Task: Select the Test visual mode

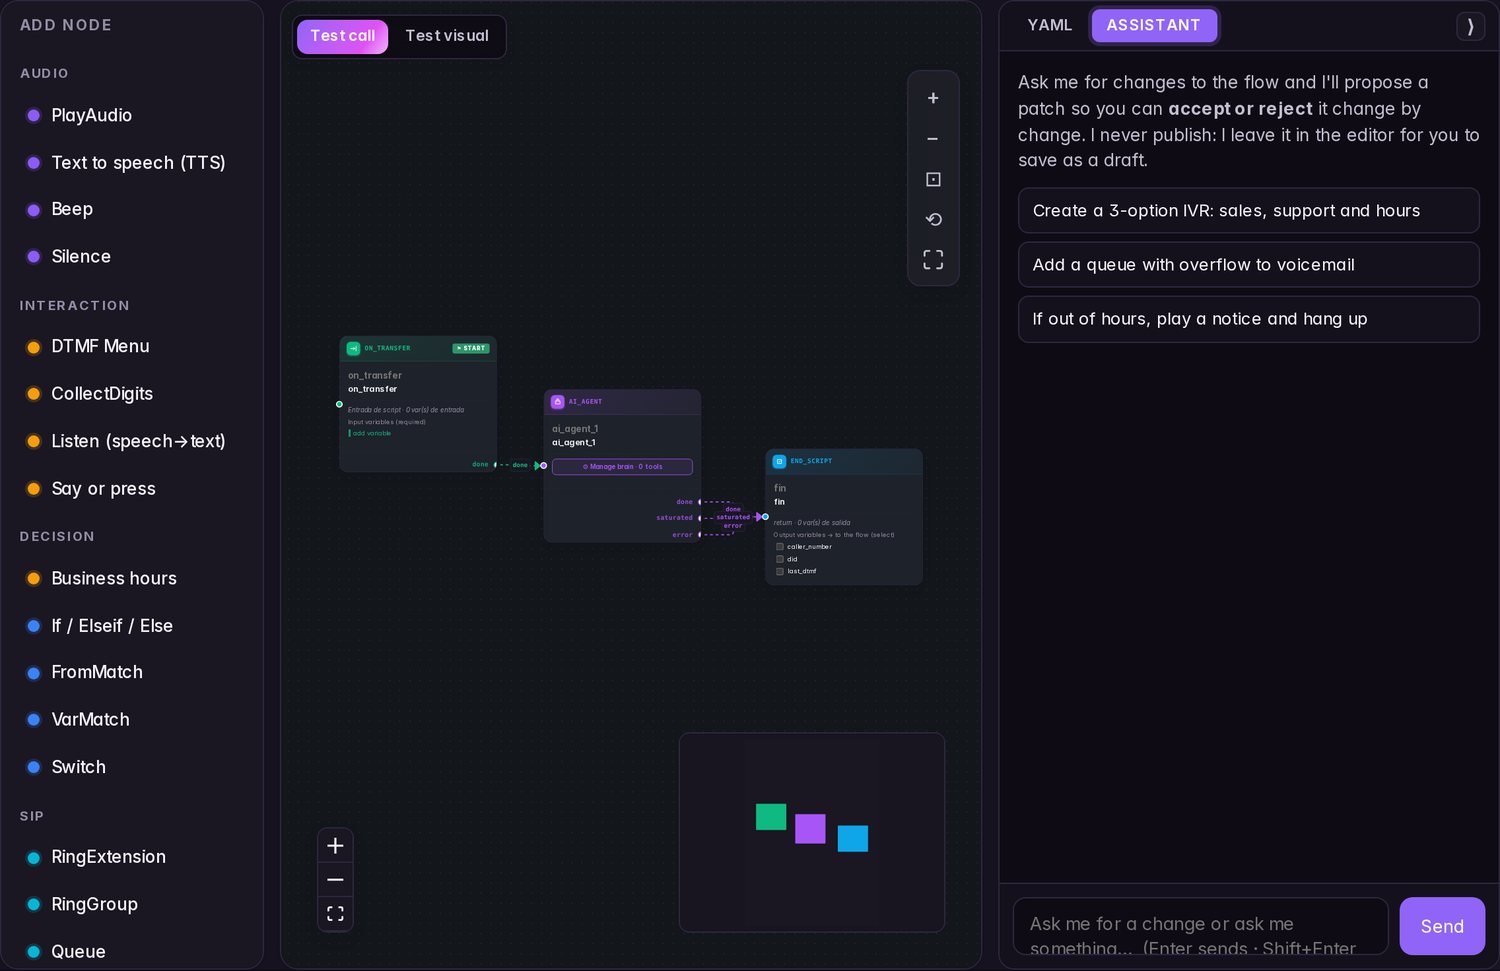Action: [x=447, y=36]
